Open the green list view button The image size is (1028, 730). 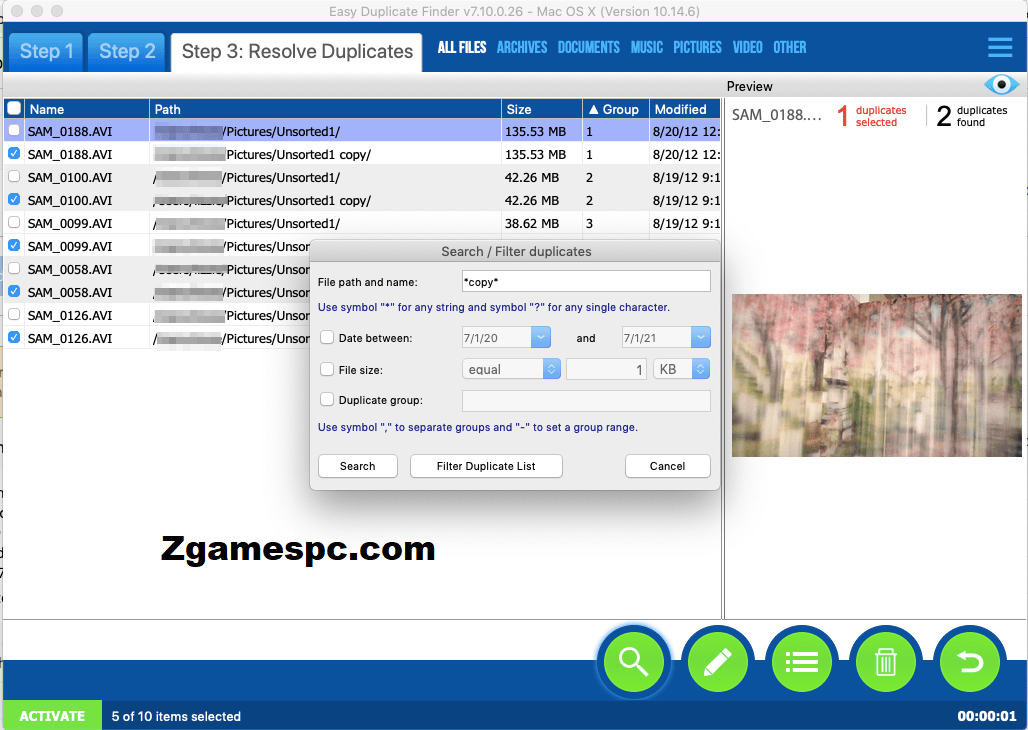point(801,662)
